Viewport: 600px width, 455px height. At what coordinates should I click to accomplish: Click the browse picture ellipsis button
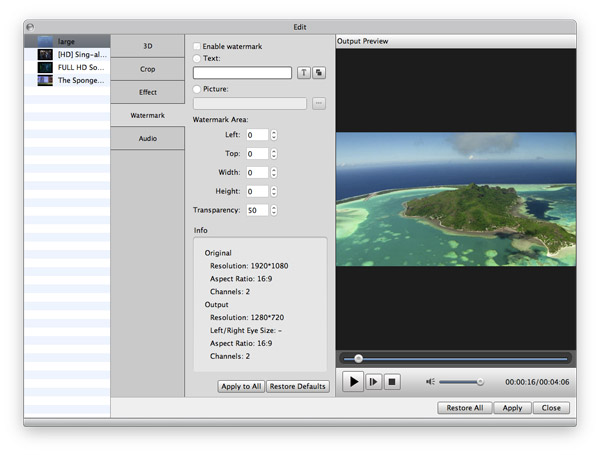pos(319,103)
